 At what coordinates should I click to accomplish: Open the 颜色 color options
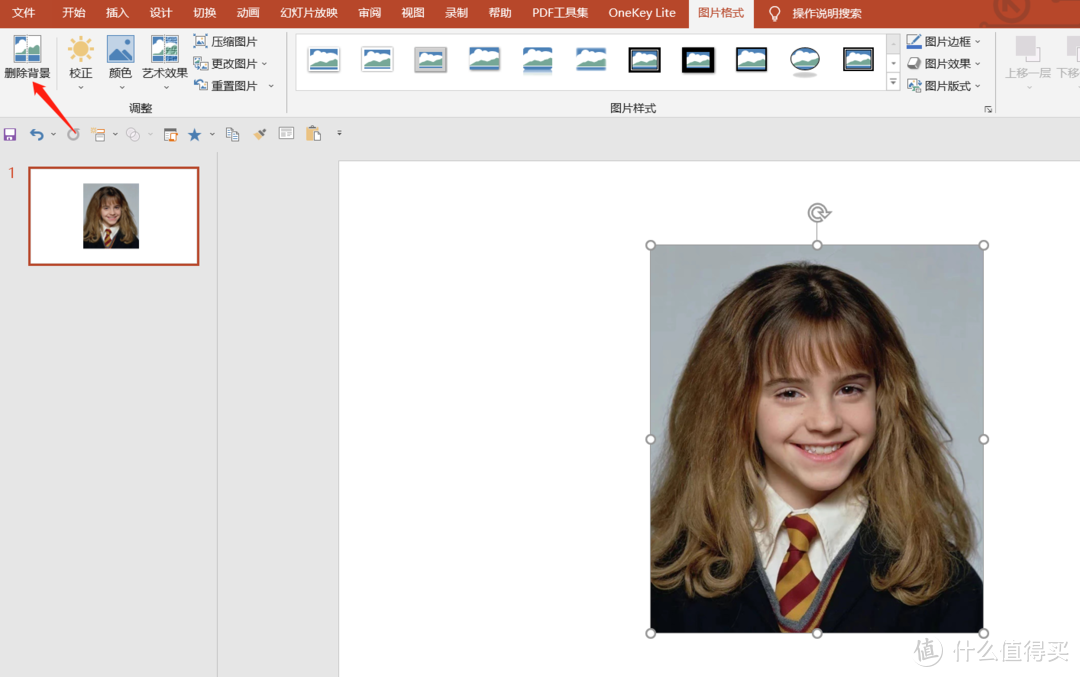121,62
